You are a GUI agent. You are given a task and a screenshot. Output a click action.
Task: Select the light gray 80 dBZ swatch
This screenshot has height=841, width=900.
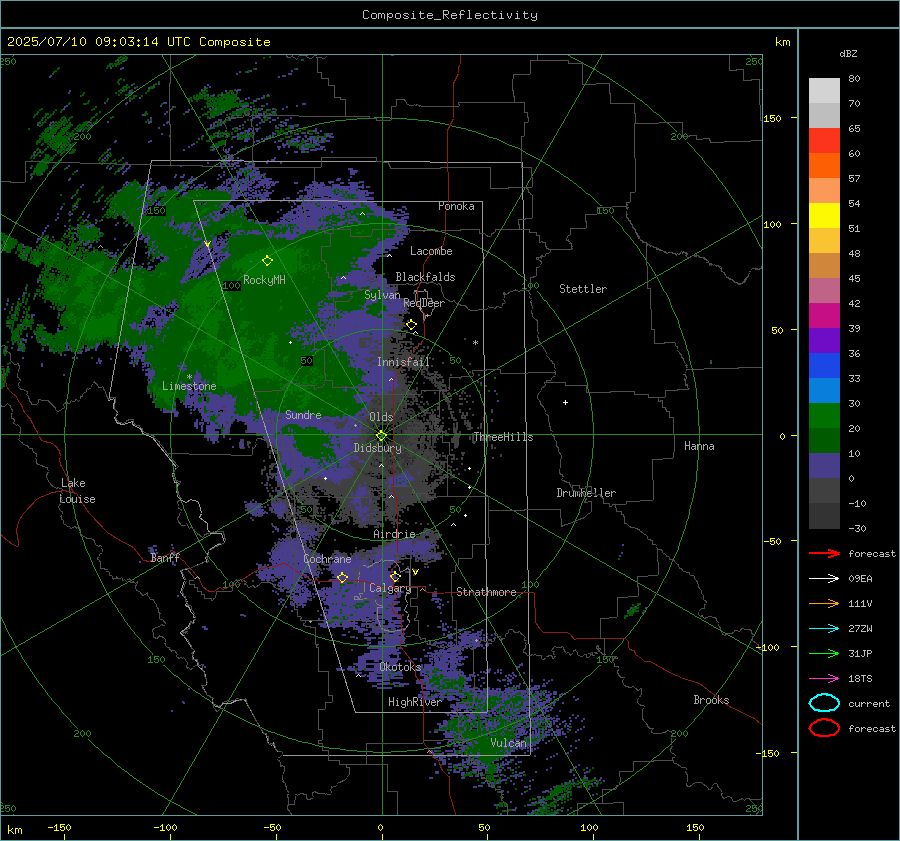[x=824, y=90]
